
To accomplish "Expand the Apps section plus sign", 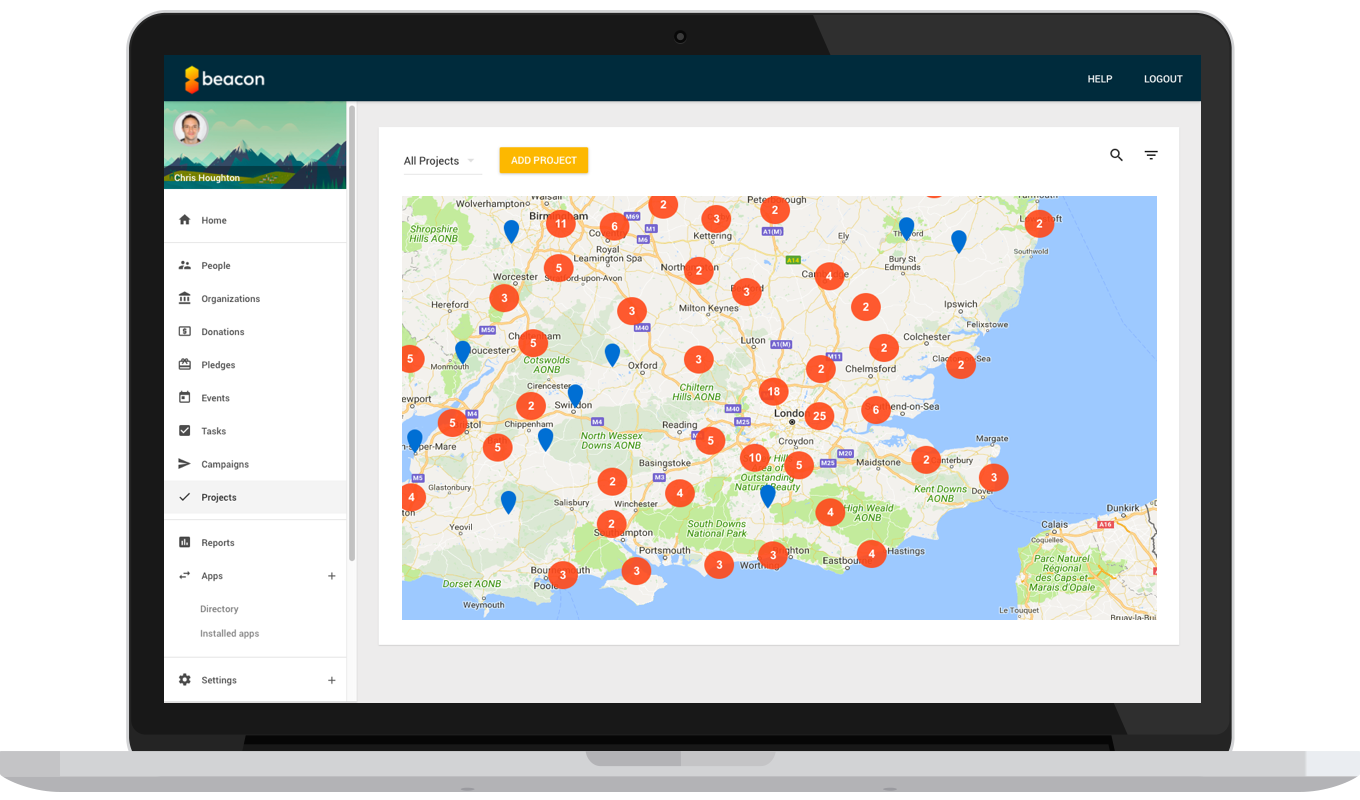I will pyautogui.click(x=332, y=576).
